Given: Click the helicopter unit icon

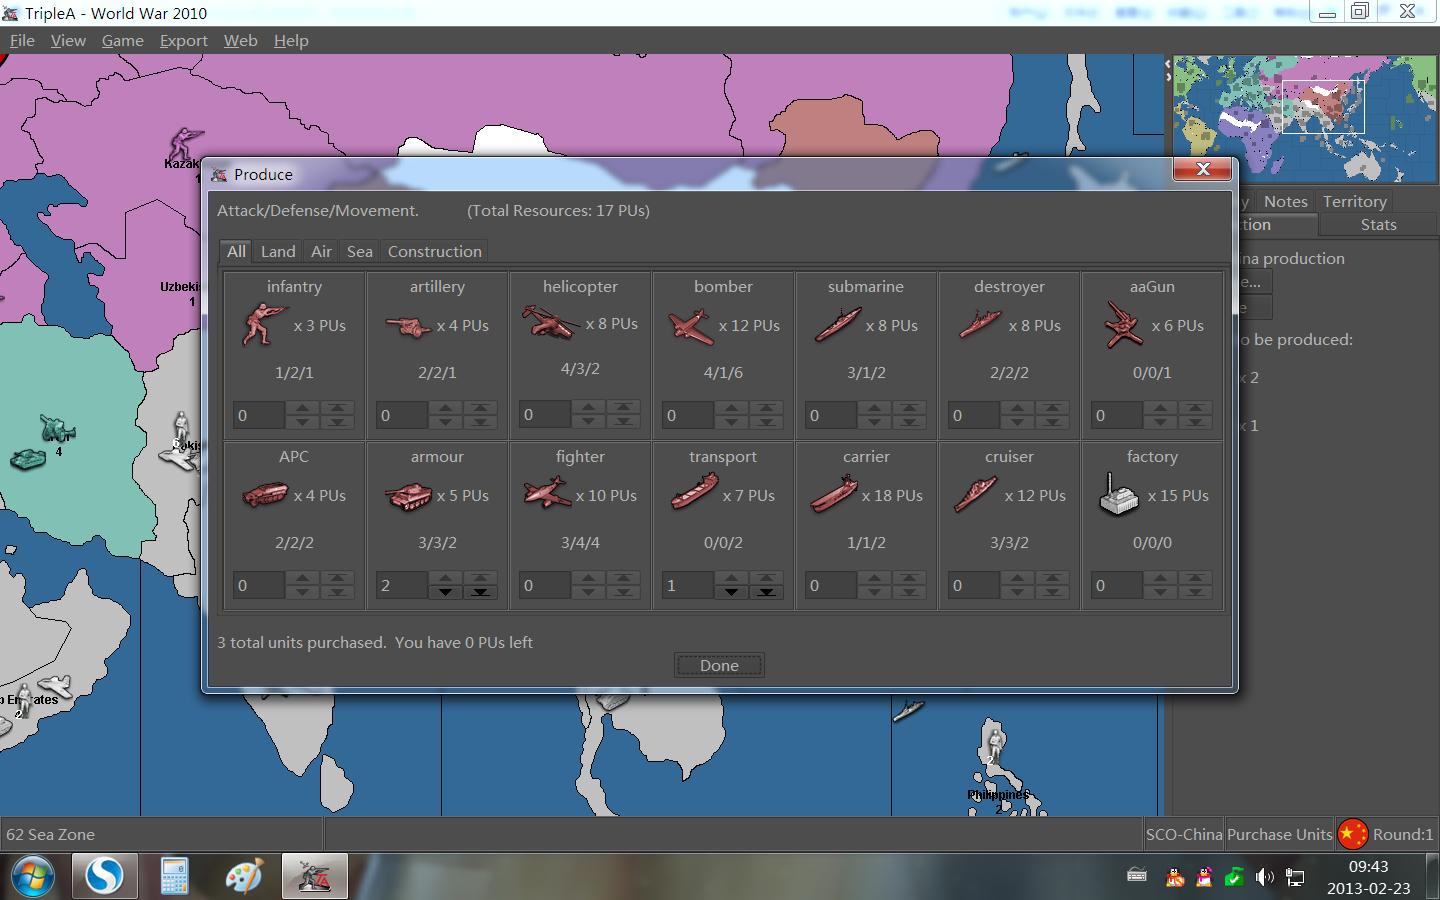Looking at the screenshot, I should click(551, 323).
